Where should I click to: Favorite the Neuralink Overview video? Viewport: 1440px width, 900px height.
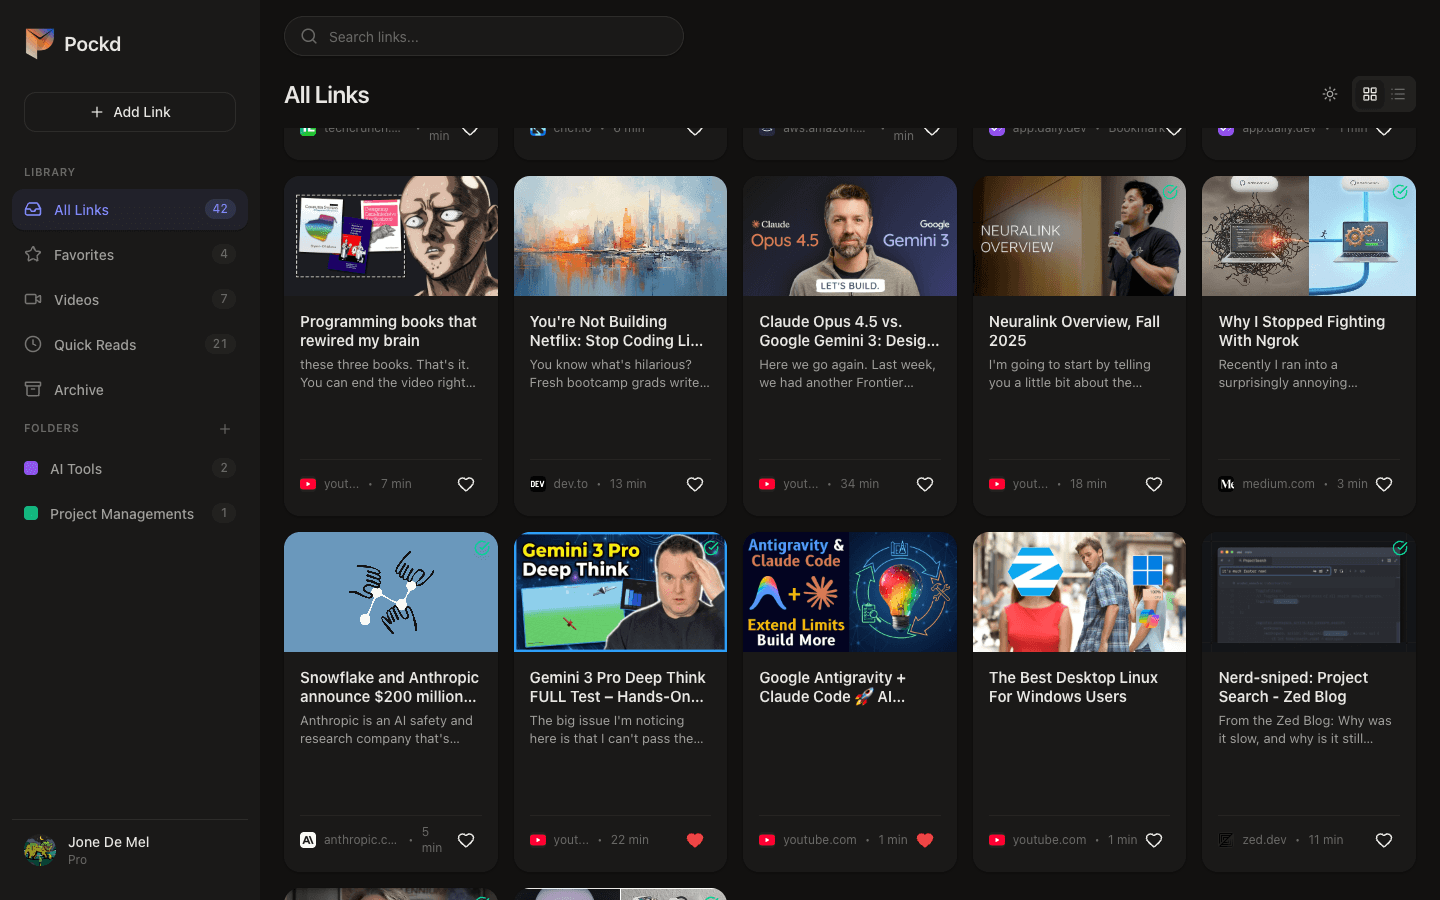[1154, 483]
